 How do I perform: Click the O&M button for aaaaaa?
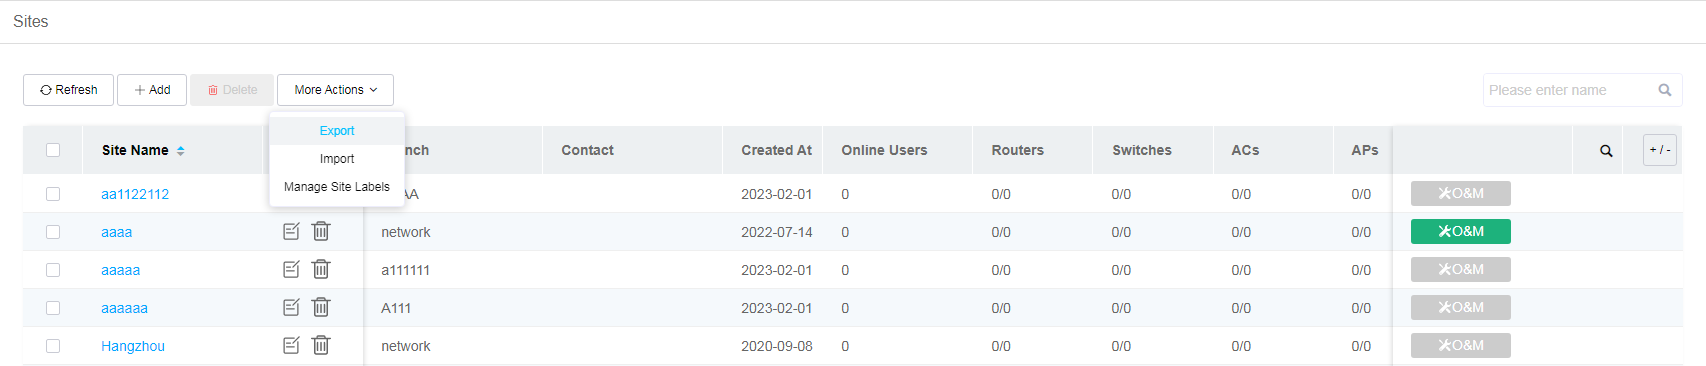tap(1460, 308)
